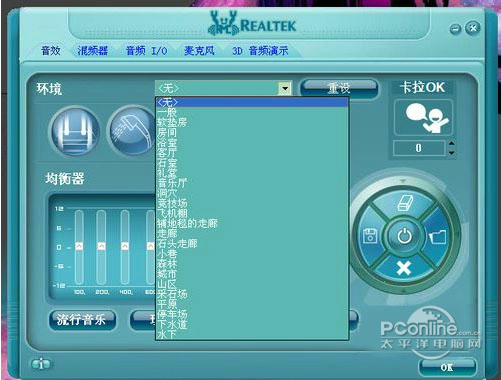Choose 浴室 in the environment list
The width and height of the screenshot is (501, 380).
pos(252,142)
